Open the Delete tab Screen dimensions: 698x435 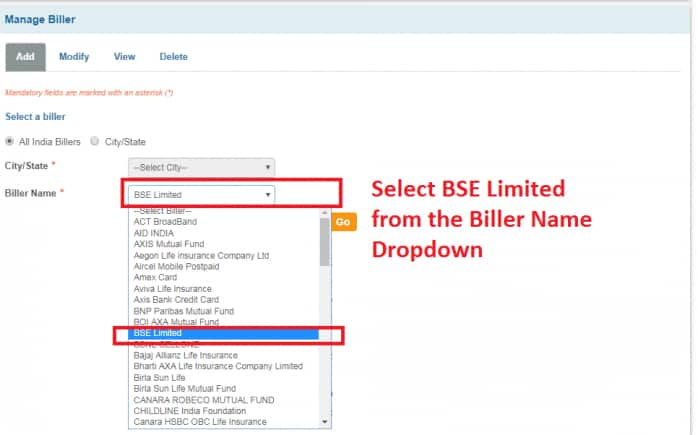[173, 57]
